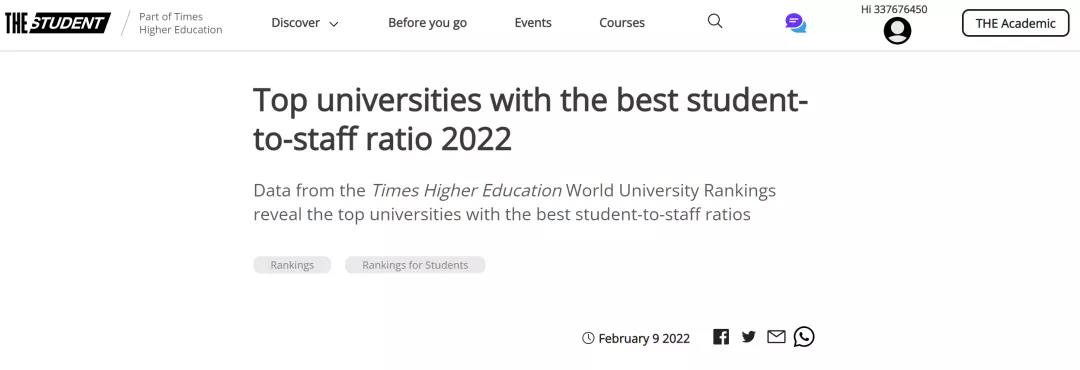Click the Hi 337676450 account greeting
Viewport: 1080px width, 370px height.
894,9
